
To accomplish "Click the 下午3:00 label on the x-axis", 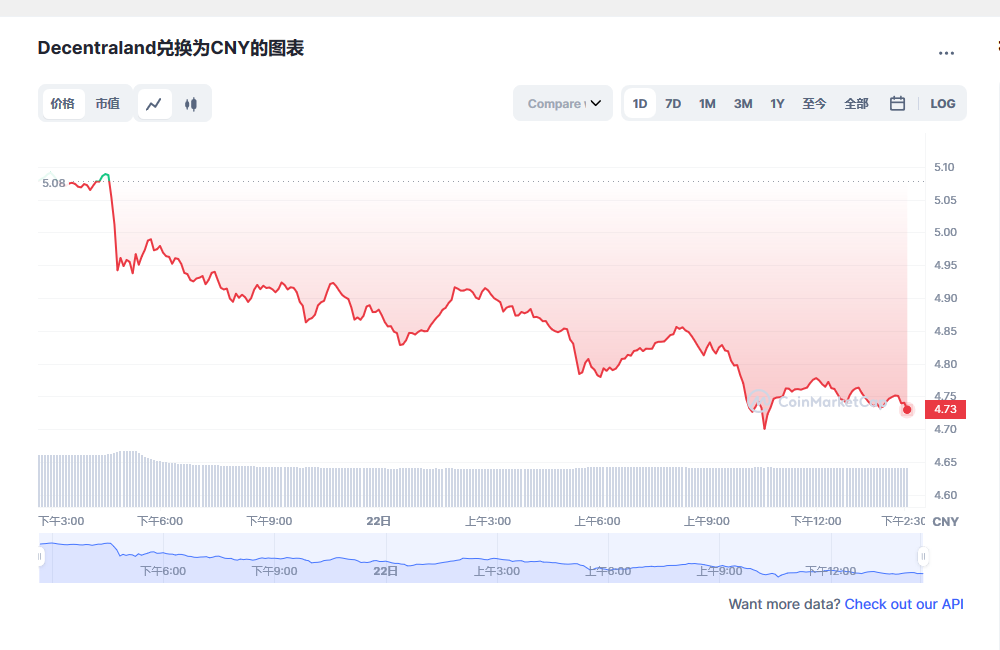I will click(61, 521).
